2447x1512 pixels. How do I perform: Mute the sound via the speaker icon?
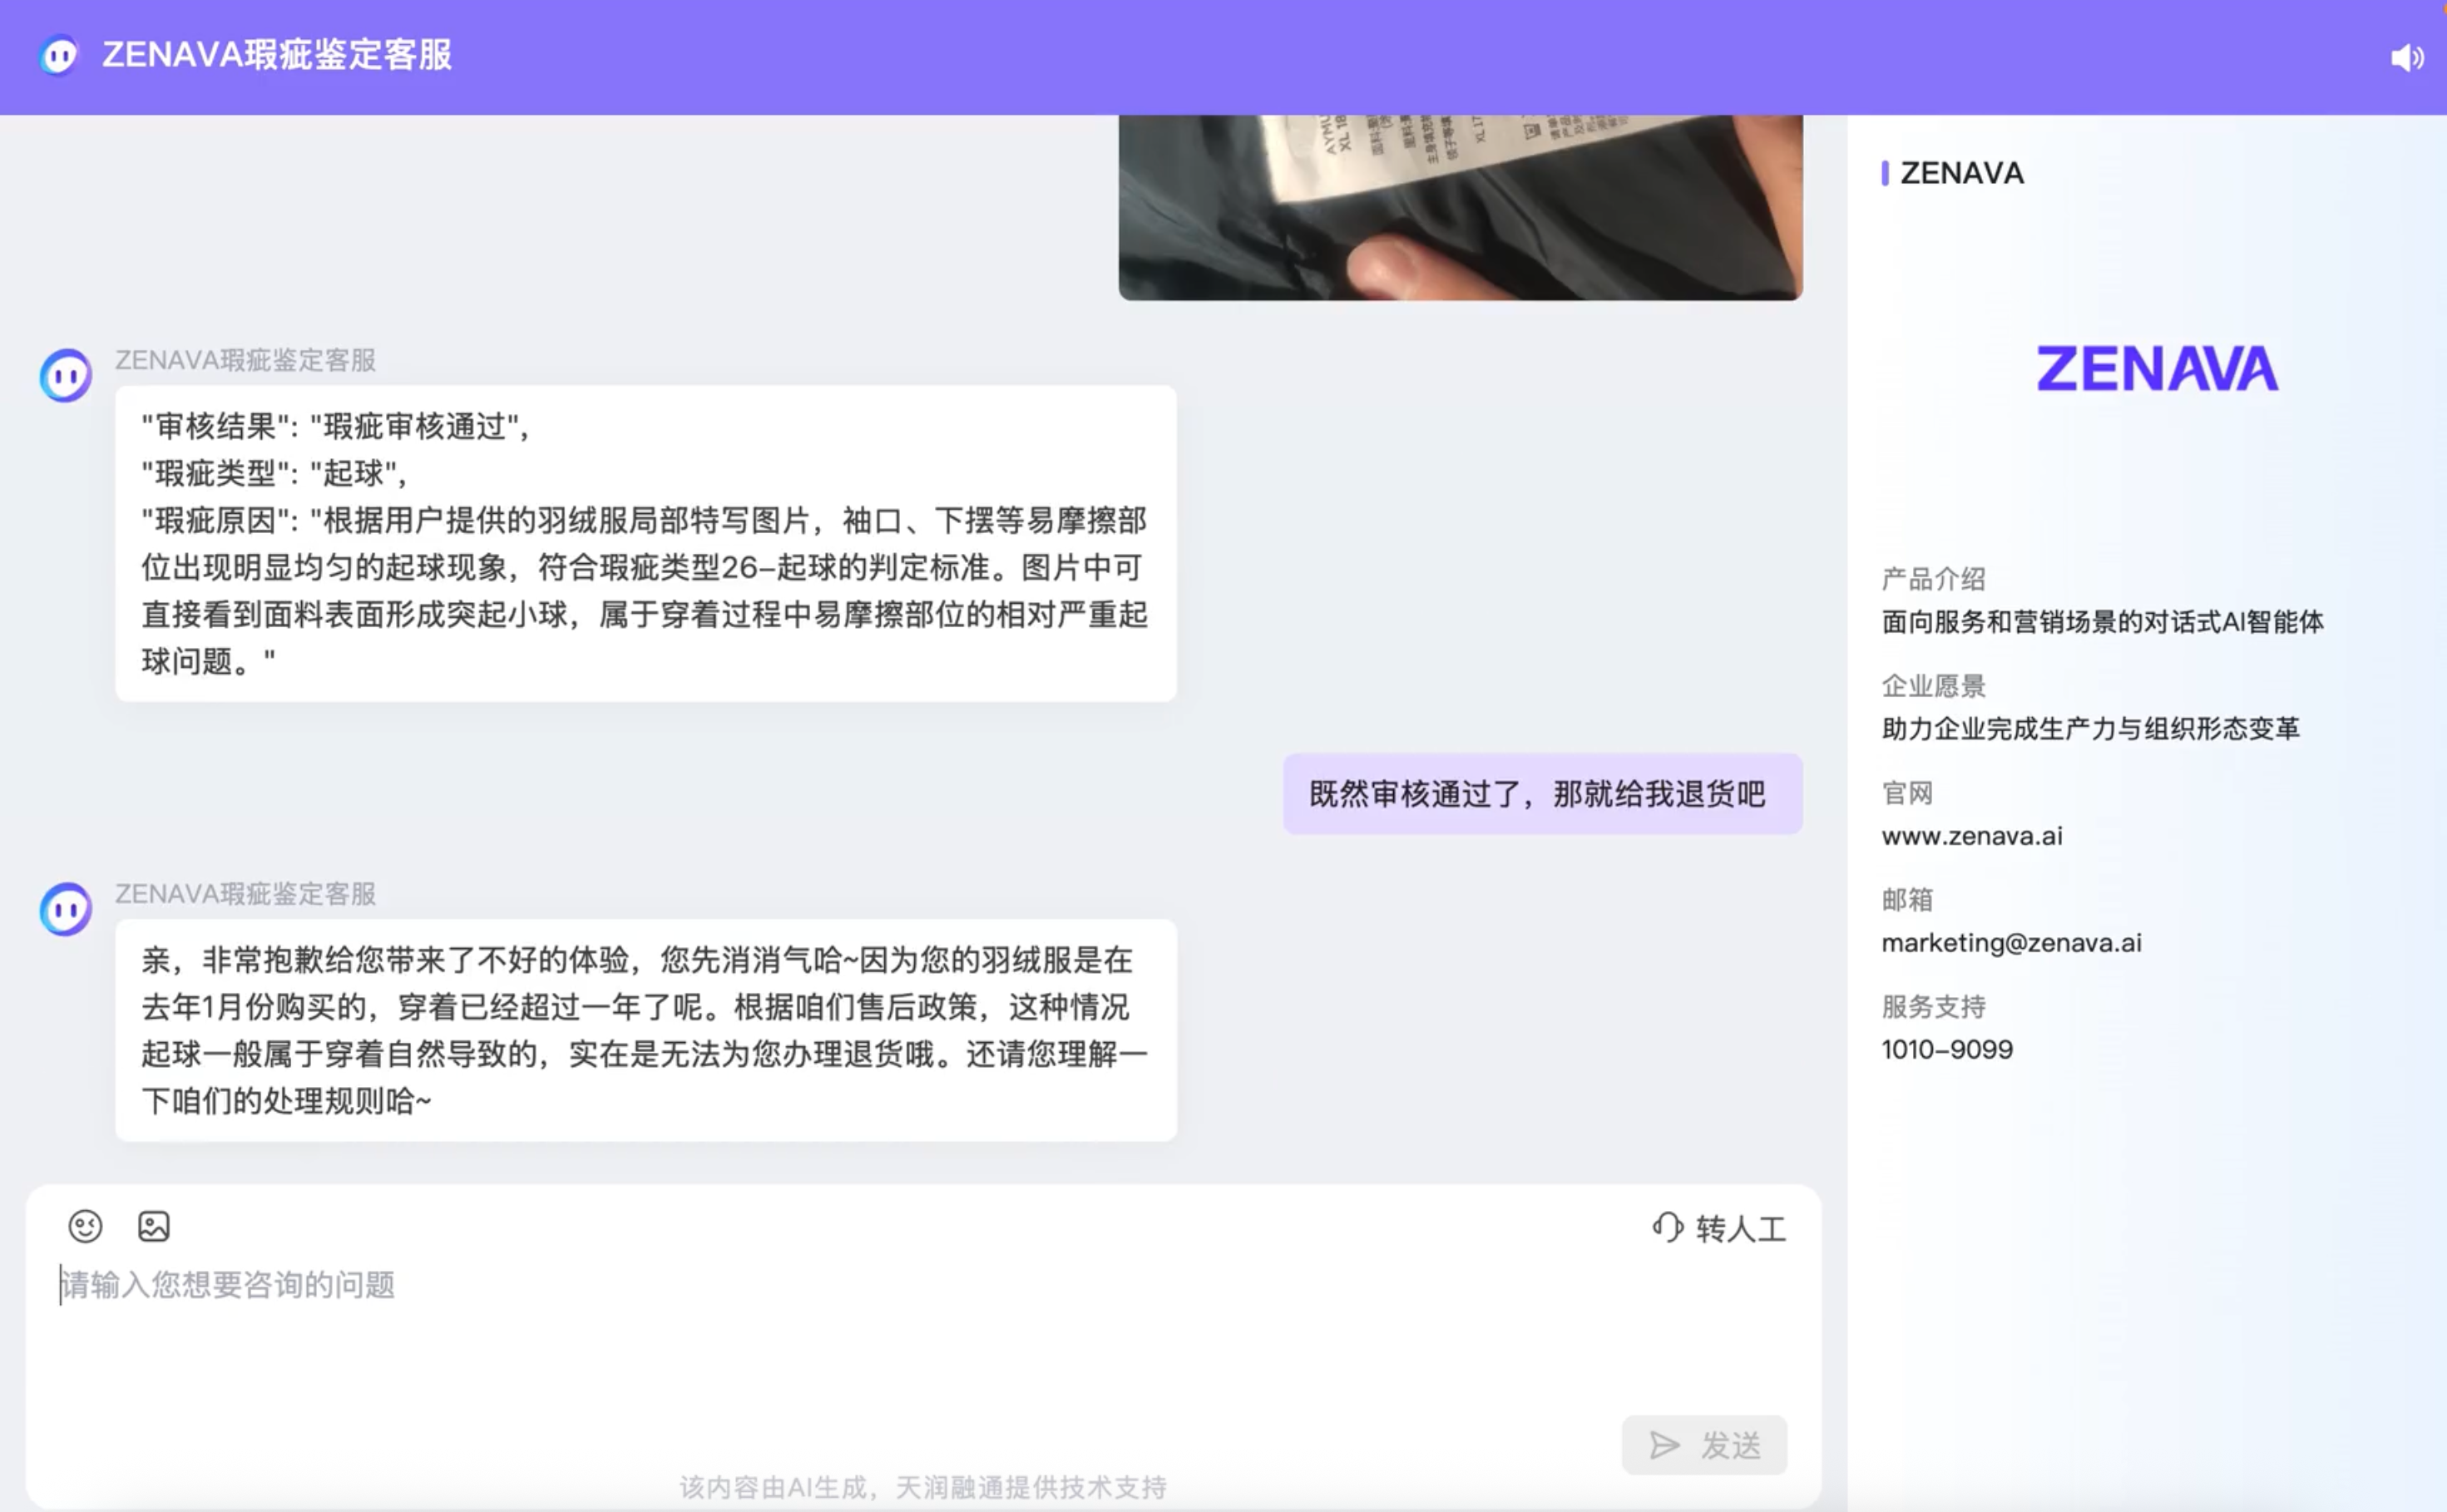tap(2406, 58)
